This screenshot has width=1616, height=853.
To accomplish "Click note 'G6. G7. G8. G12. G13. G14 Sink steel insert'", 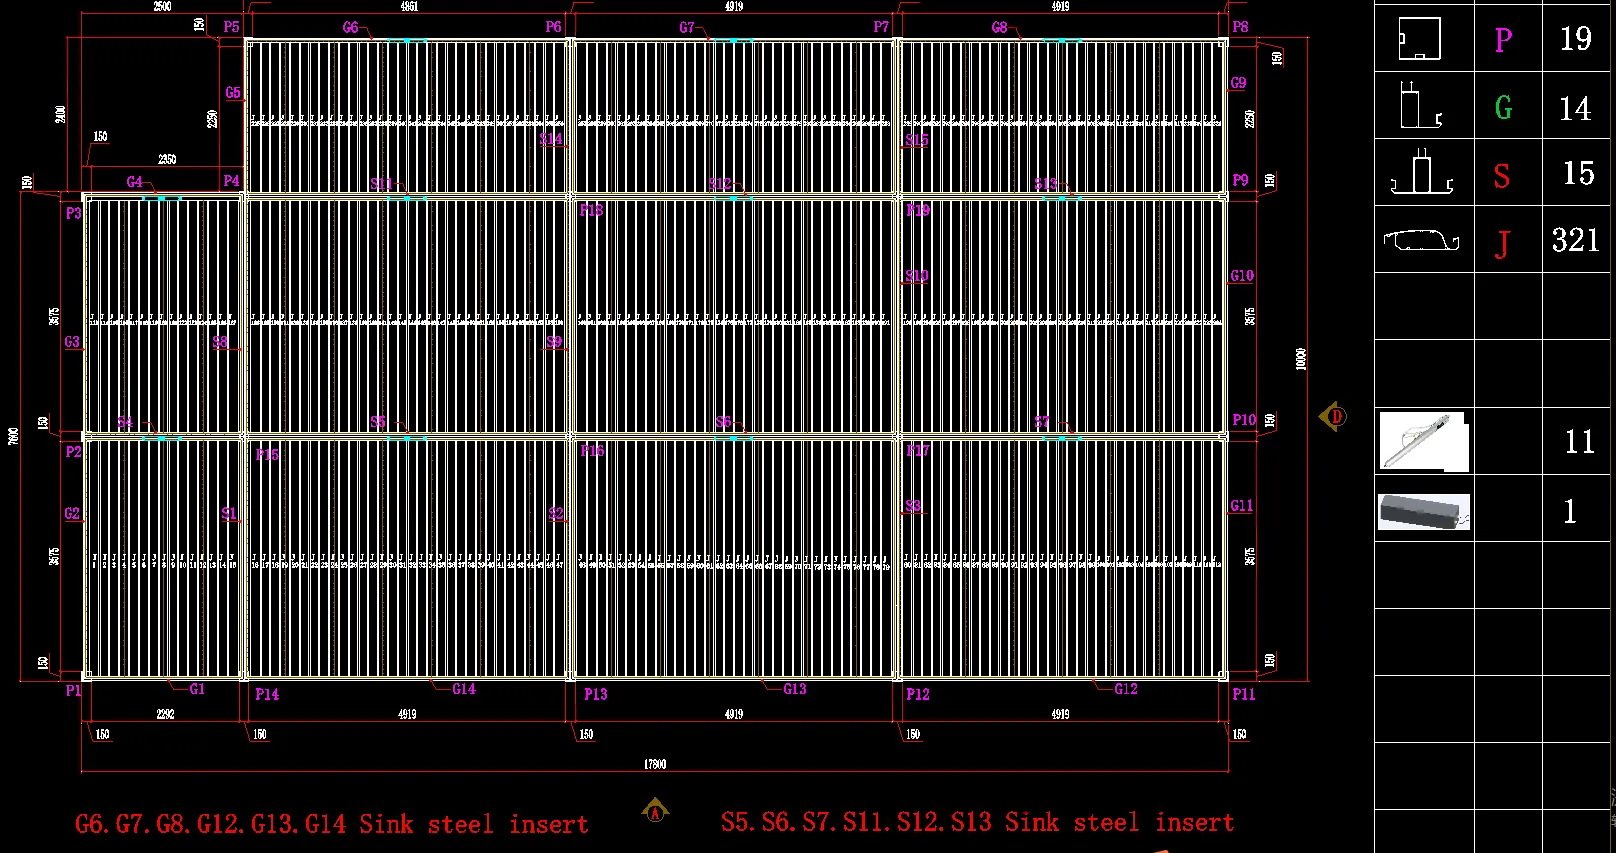I will 332,824.
